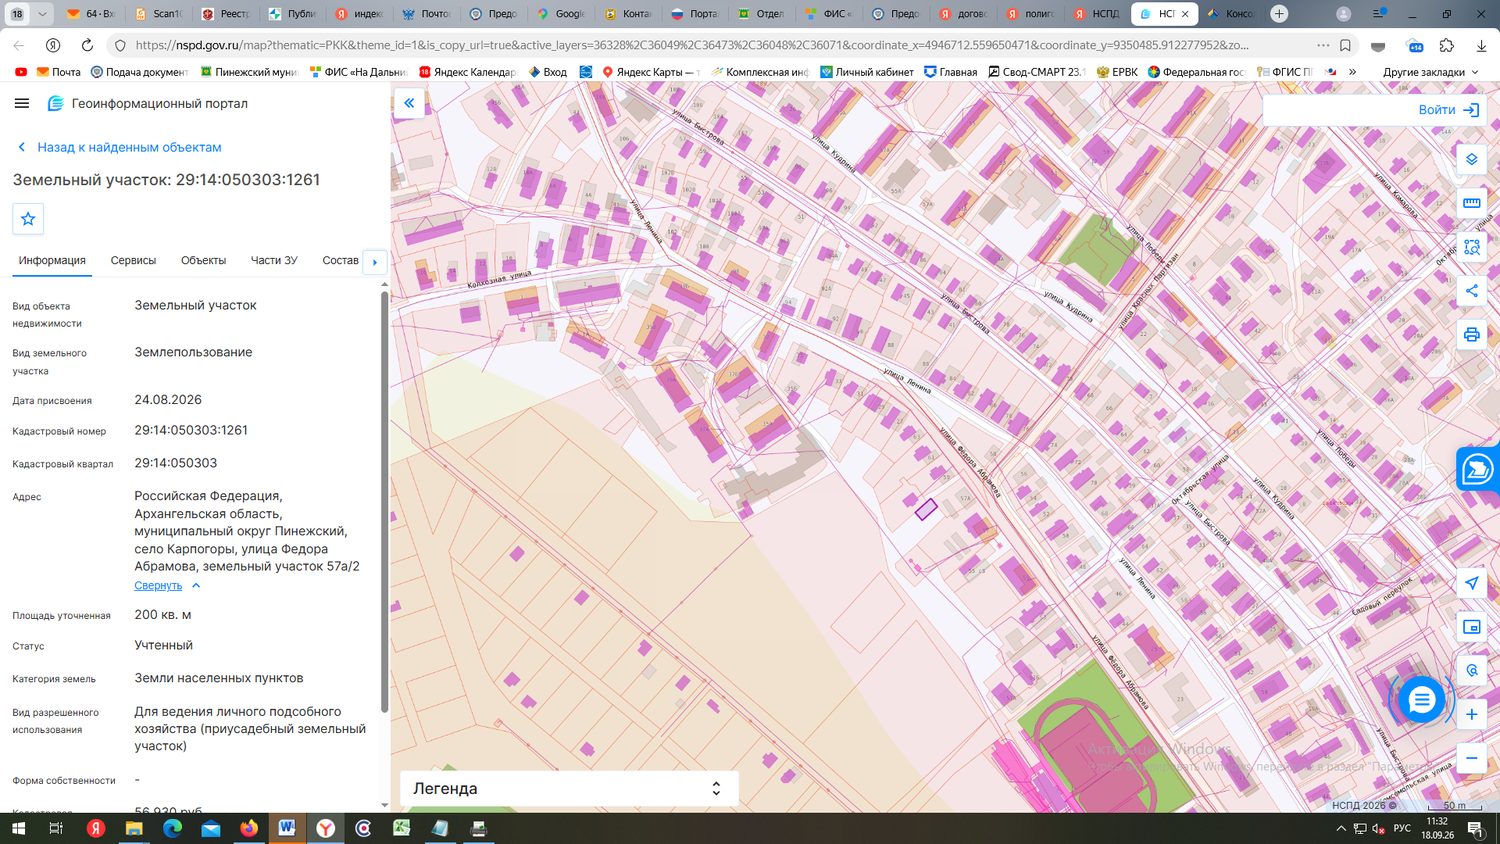Screen dimensions: 1500x844
Task: Click the blue side widget on the map's right edge
Action: (x=1478, y=469)
